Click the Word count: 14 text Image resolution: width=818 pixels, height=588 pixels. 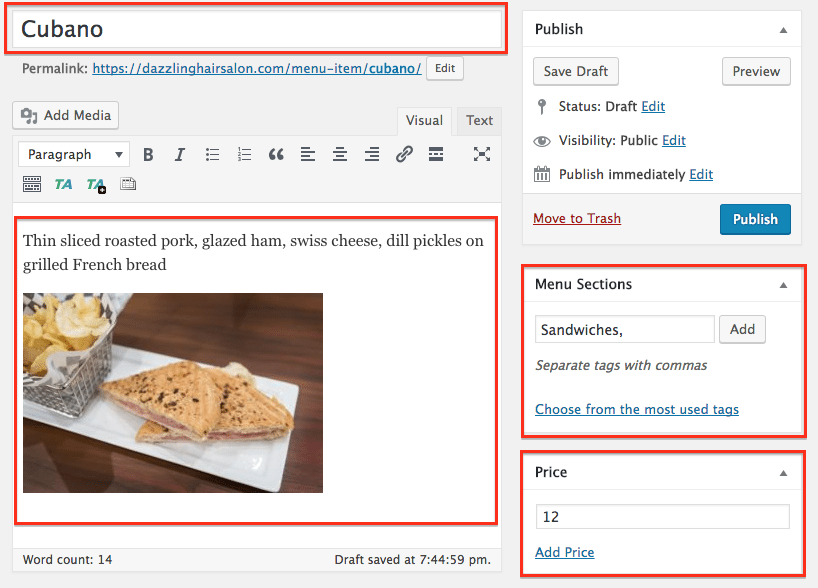click(67, 560)
